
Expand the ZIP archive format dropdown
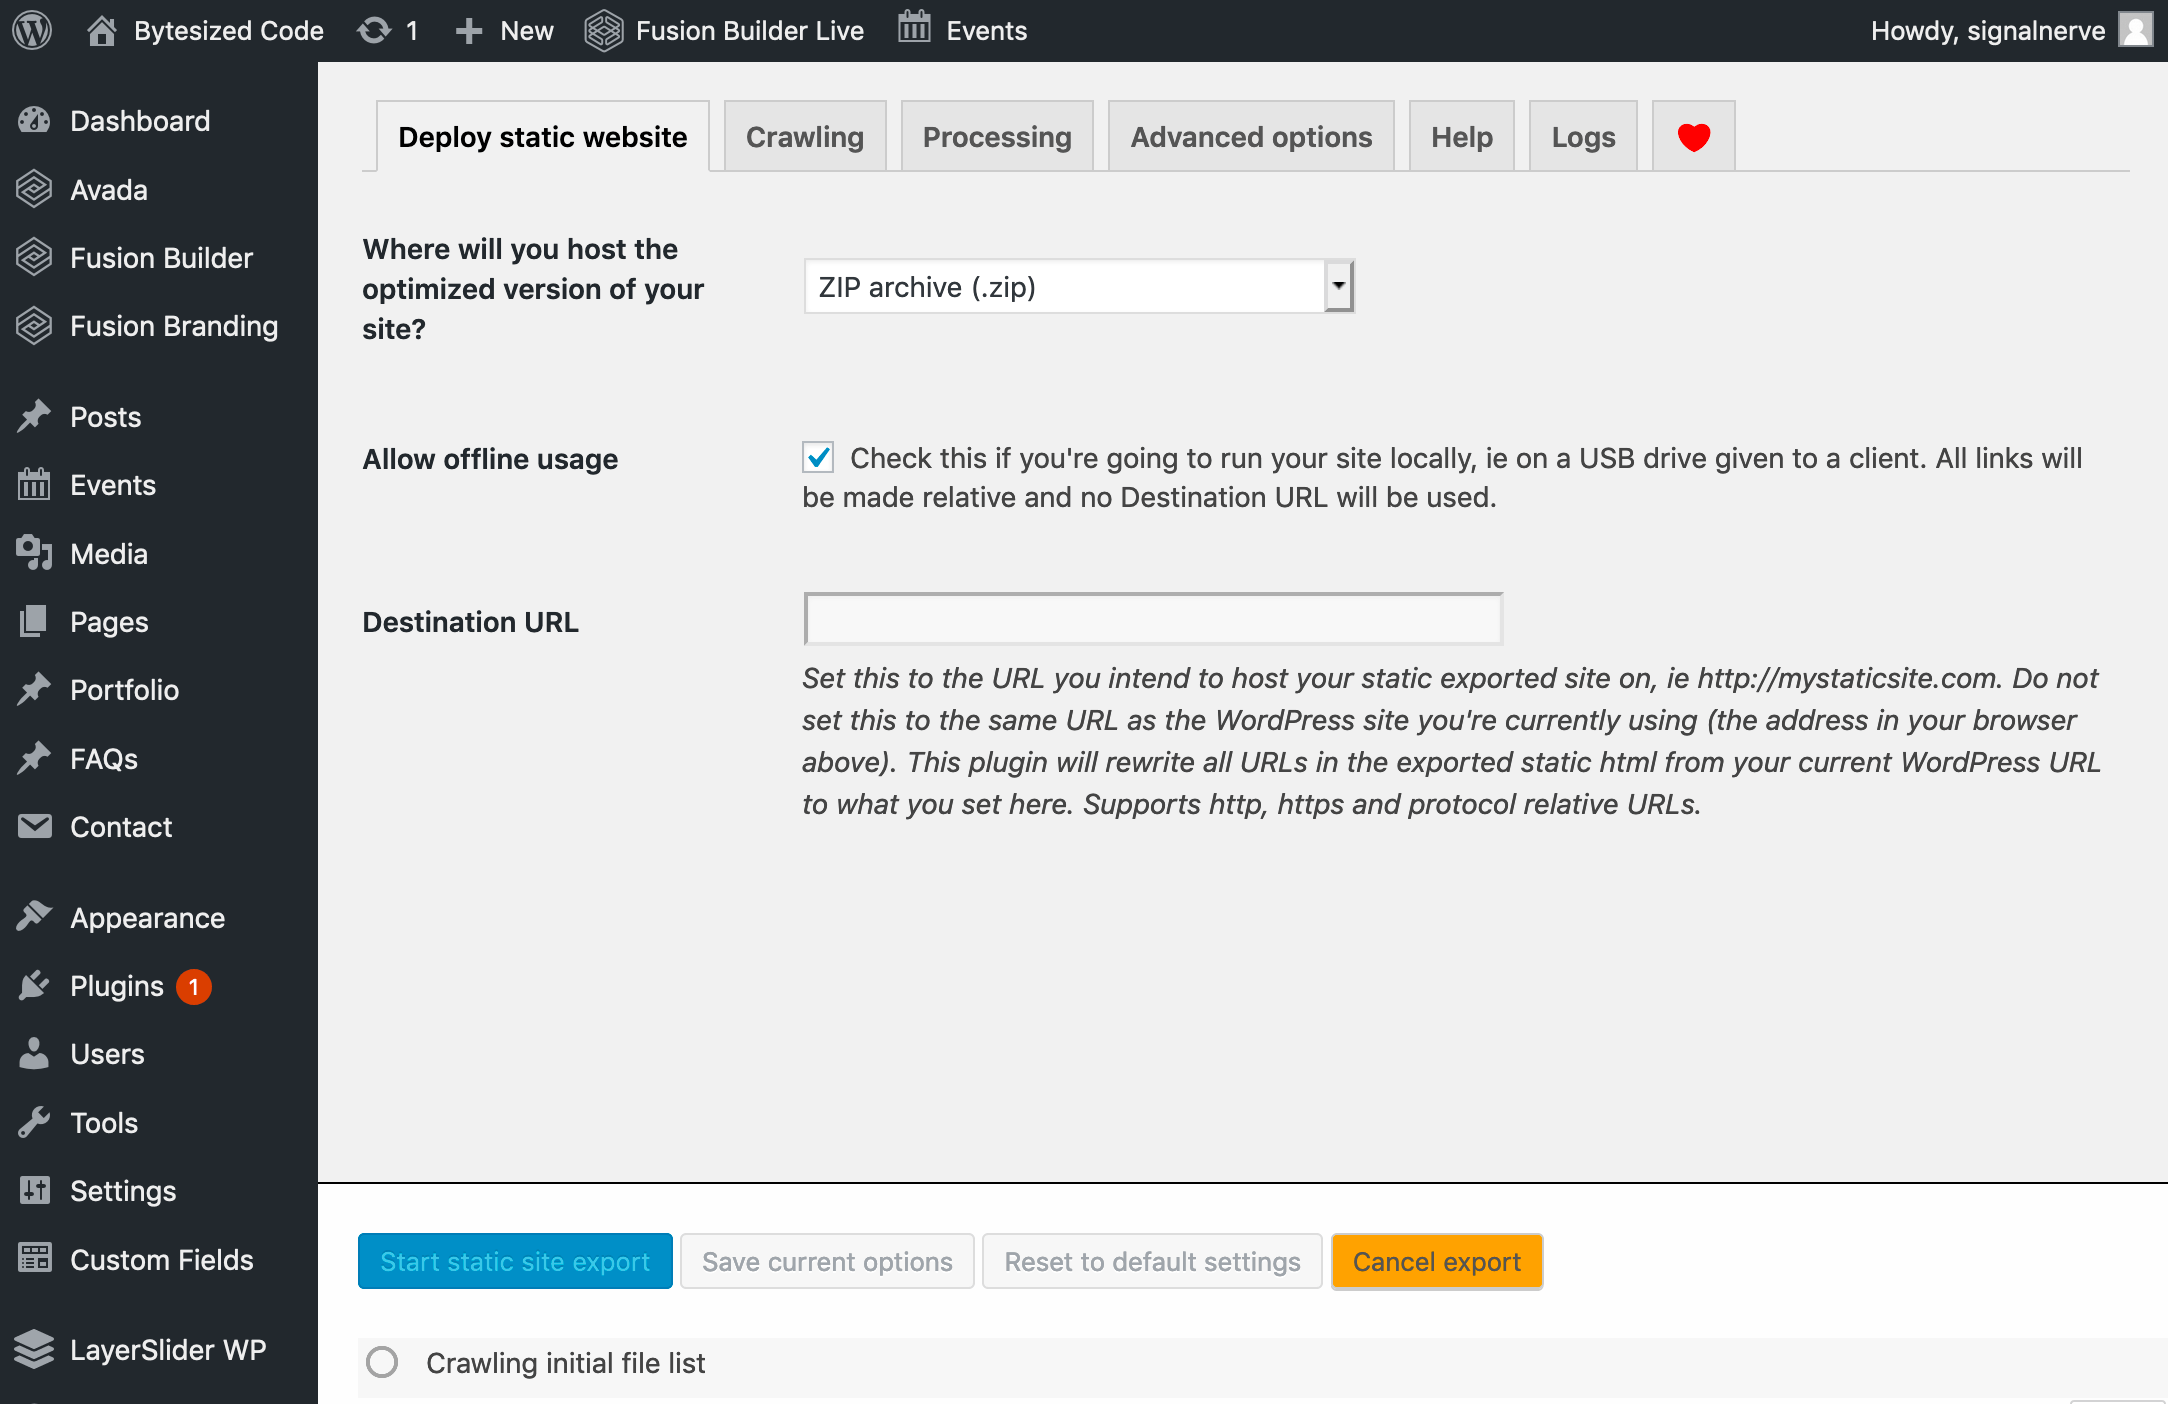[x=1338, y=286]
